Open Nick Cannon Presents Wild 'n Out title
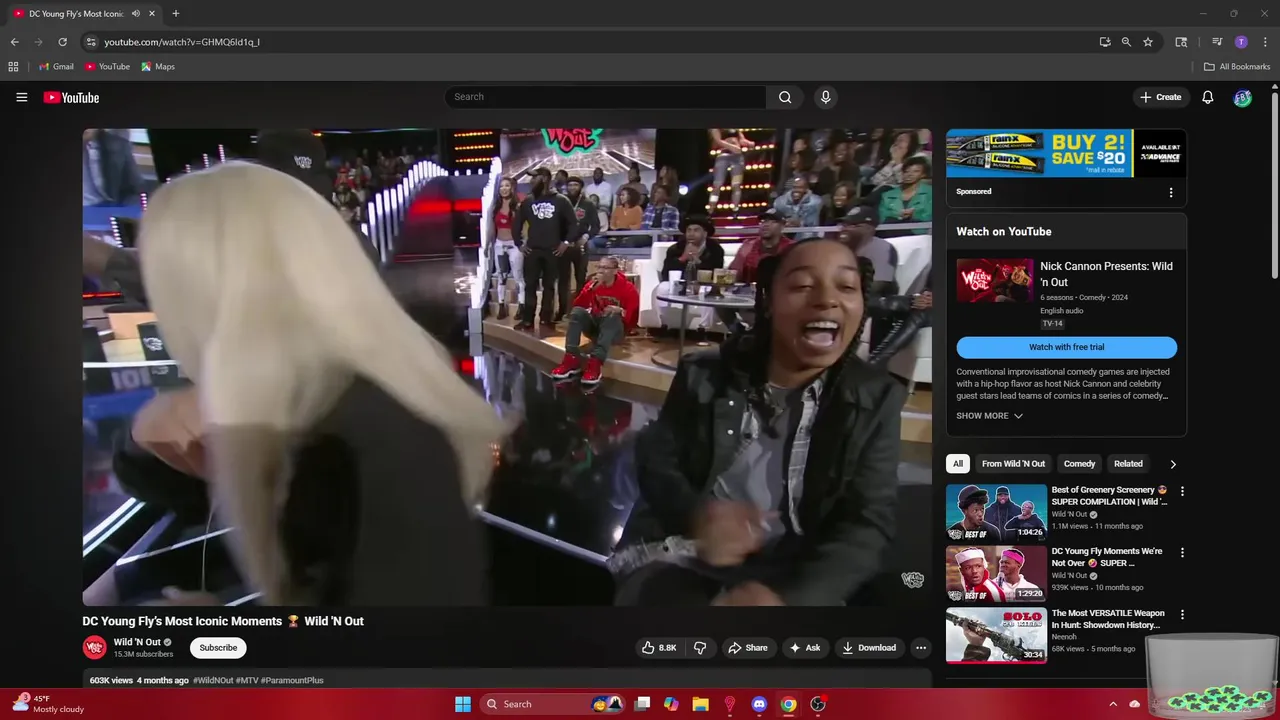 (1106, 274)
